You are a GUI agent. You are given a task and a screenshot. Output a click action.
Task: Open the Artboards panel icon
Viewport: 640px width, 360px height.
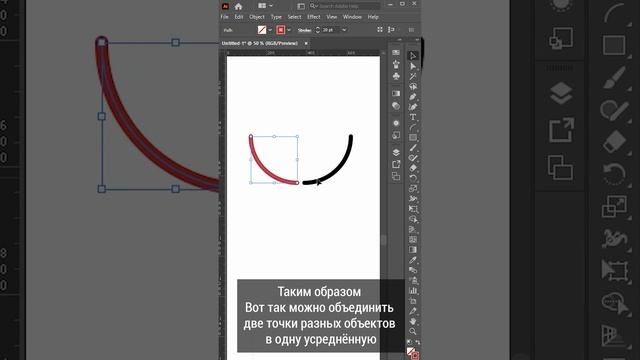coord(396,176)
